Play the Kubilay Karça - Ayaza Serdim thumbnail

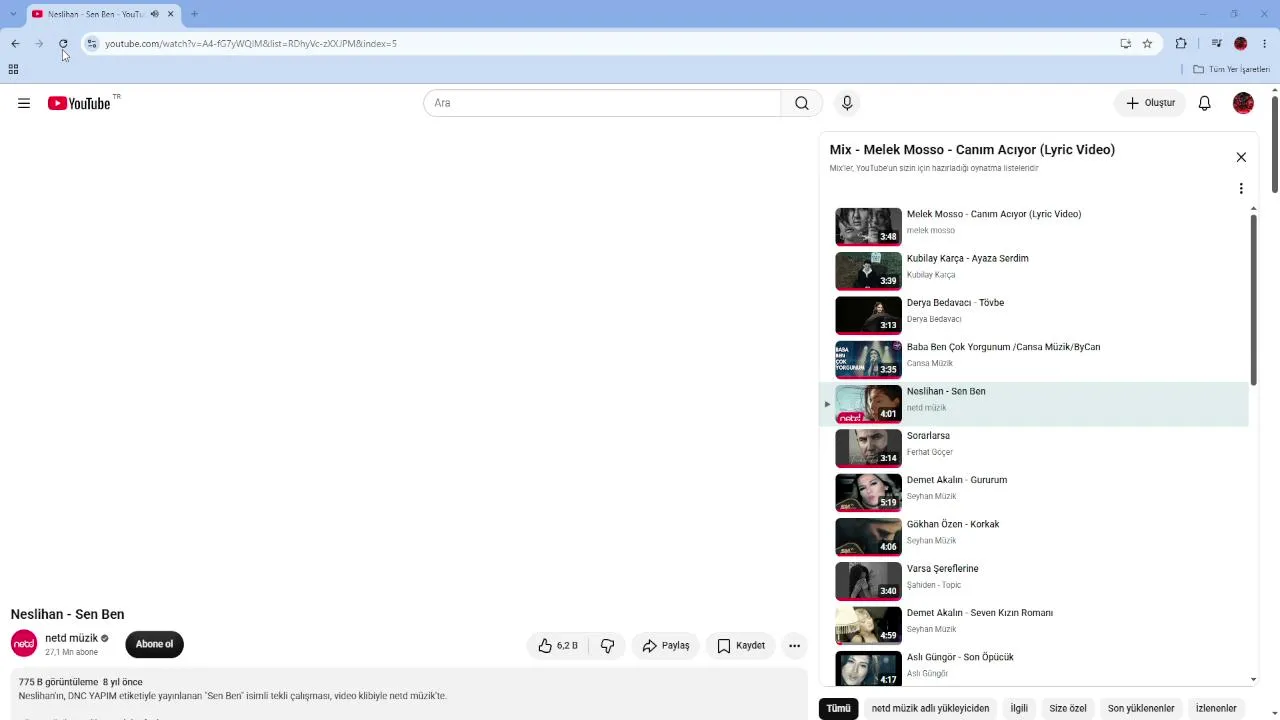pyautogui.click(x=868, y=270)
